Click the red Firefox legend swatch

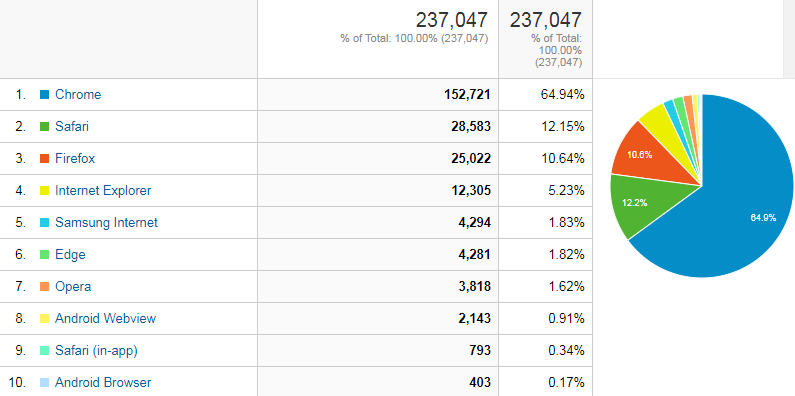[x=45, y=158]
